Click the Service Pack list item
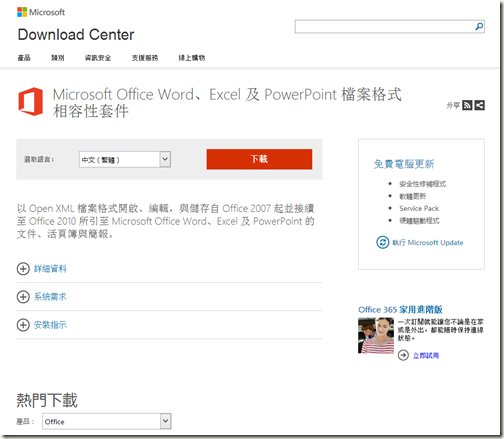The image size is (504, 439). pos(419,209)
